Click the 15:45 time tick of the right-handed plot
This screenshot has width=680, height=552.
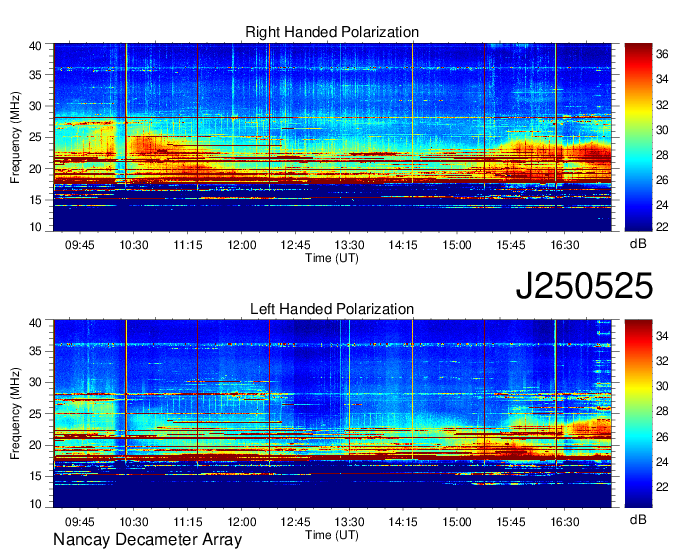point(510,245)
